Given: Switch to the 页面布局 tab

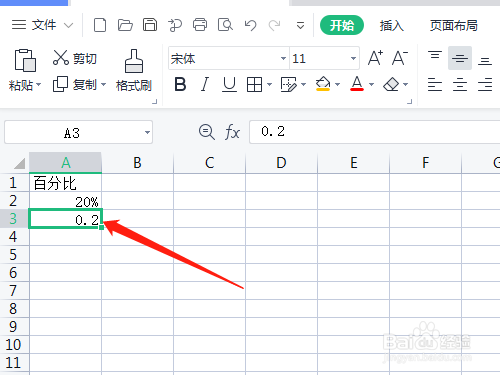Looking at the screenshot, I should [453, 25].
